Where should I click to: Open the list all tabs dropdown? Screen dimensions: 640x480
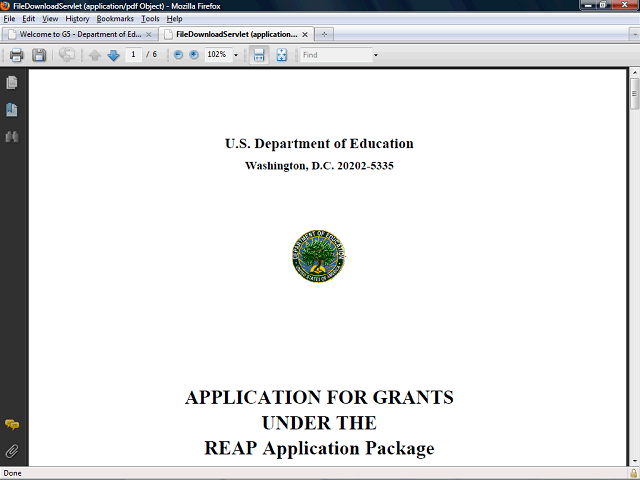point(634,35)
